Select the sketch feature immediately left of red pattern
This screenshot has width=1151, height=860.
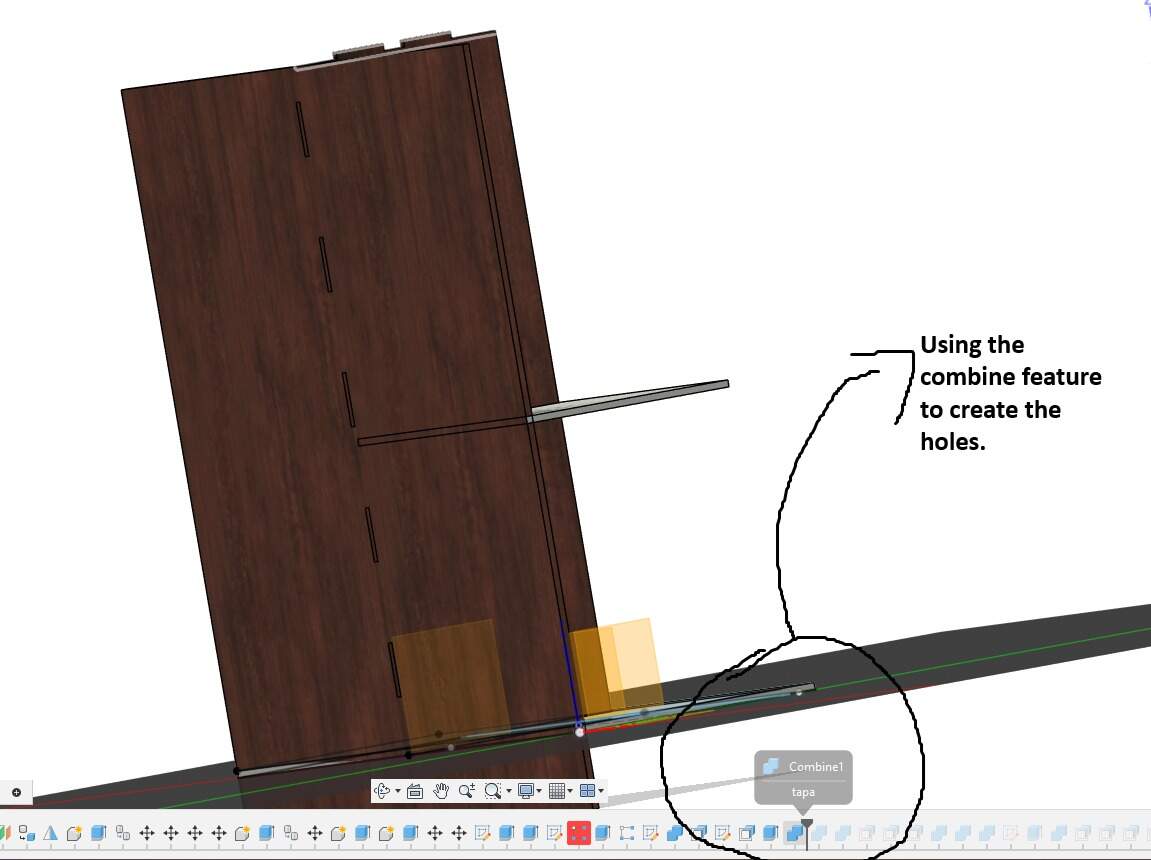click(x=554, y=833)
